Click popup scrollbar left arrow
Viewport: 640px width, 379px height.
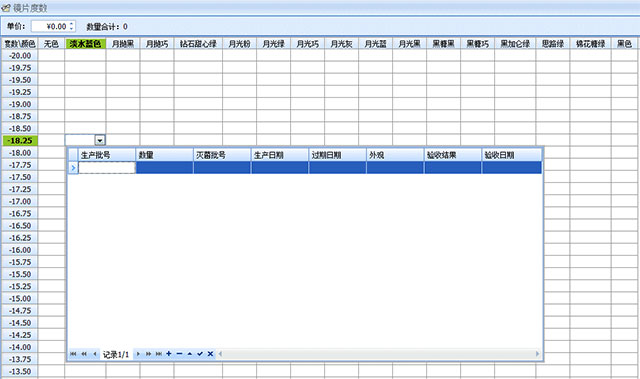click(x=220, y=354)
